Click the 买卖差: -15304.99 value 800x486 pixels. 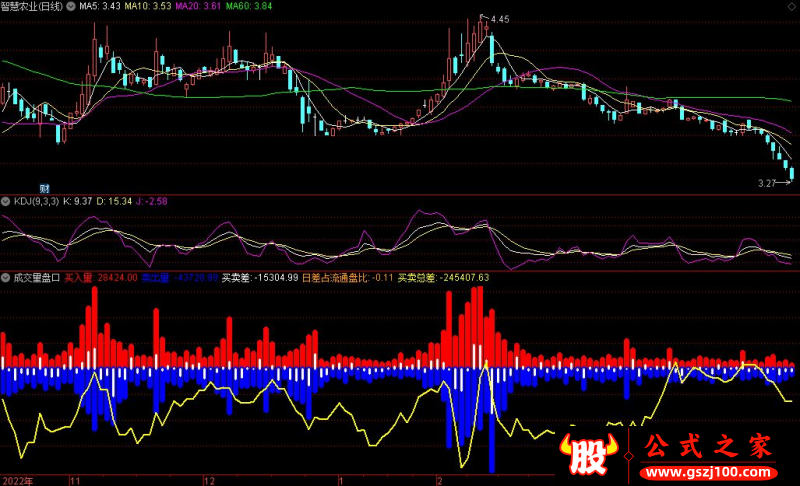coord(260,278)
